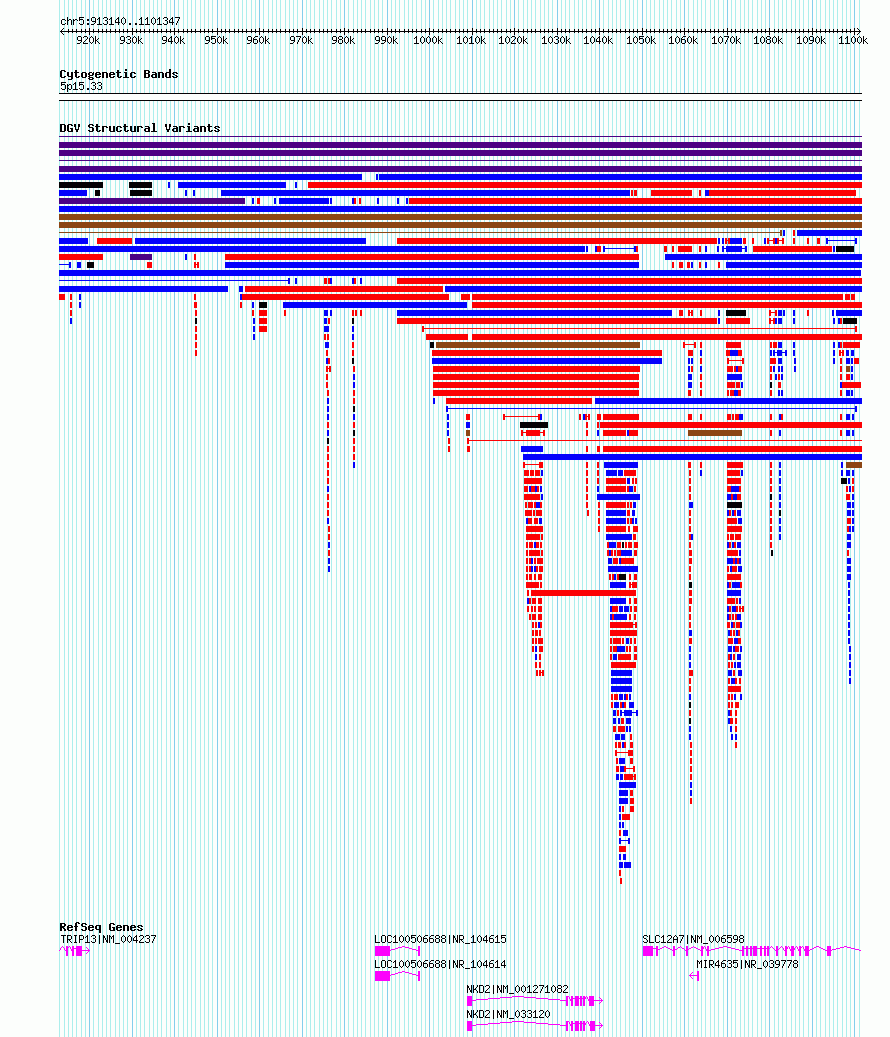The width and height of the screenshot is (890, 1037).
Task: Select the 1010k ruler position label
Action: pyautogui.click(x=471, y=40)
